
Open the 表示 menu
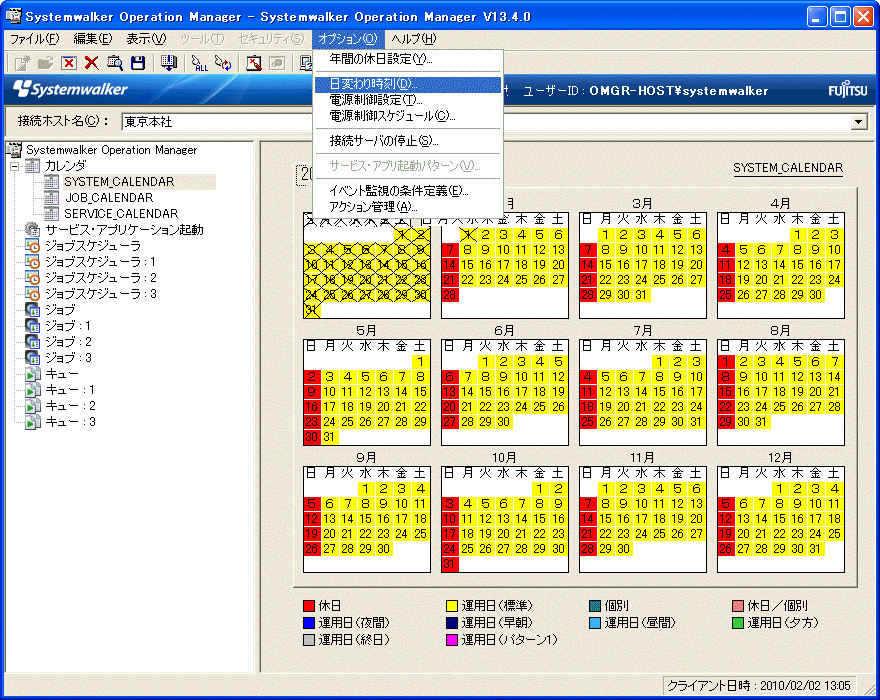(x=146, y=39)
